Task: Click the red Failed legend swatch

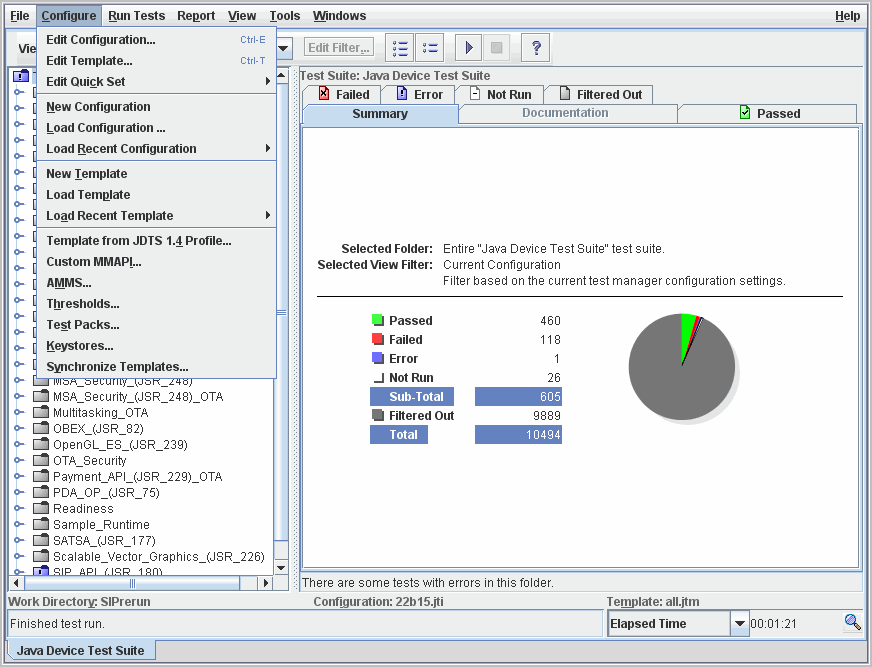Action: coord(378,339)
